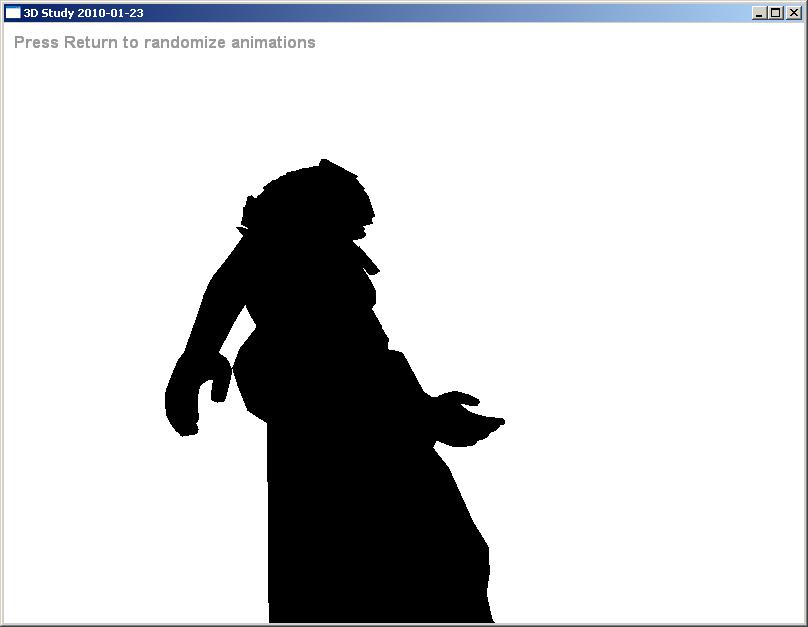The height and width of the screenshot is (627, 808).
Task: Click the date 2010-01-23 in the title
Action: pos(111,13)
